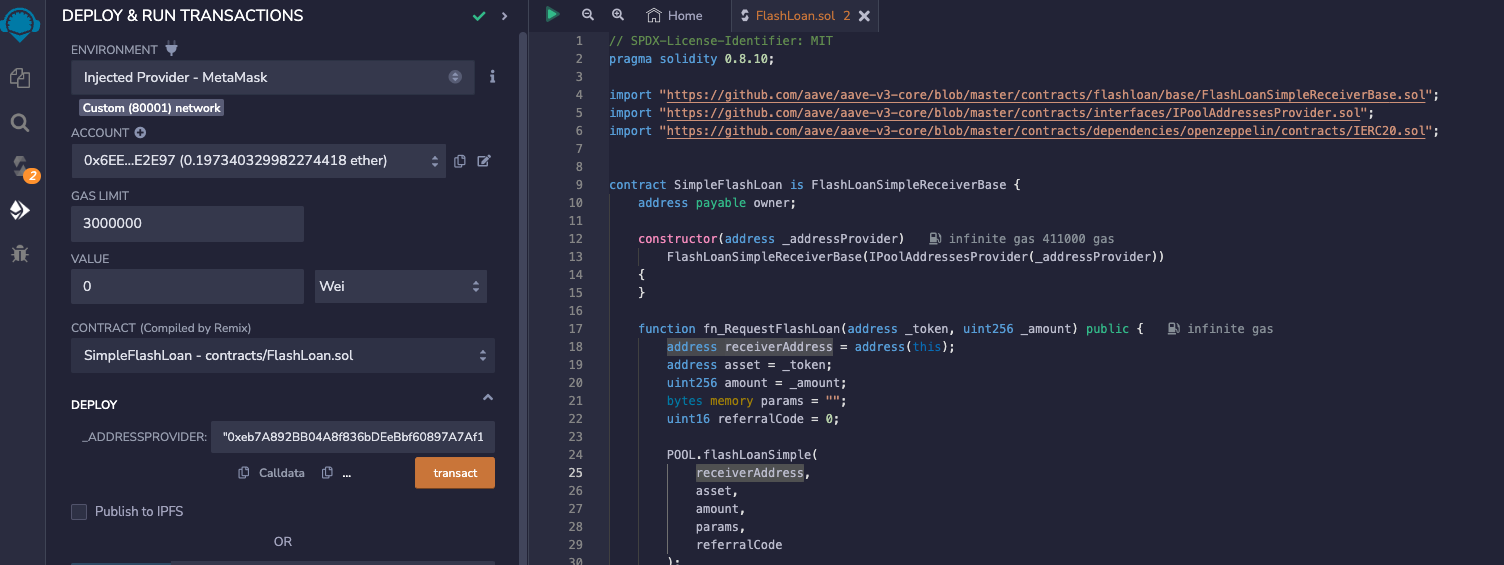This screenshot has height=565, width=1504.
Task: Zoom out the editor font size
Action: pyautogui.click(x=588, y=15)
